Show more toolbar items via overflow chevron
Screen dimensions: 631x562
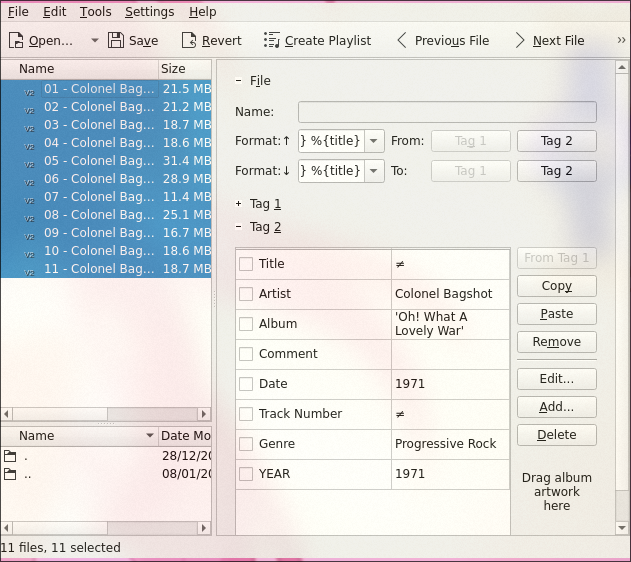tap(621, 41)
